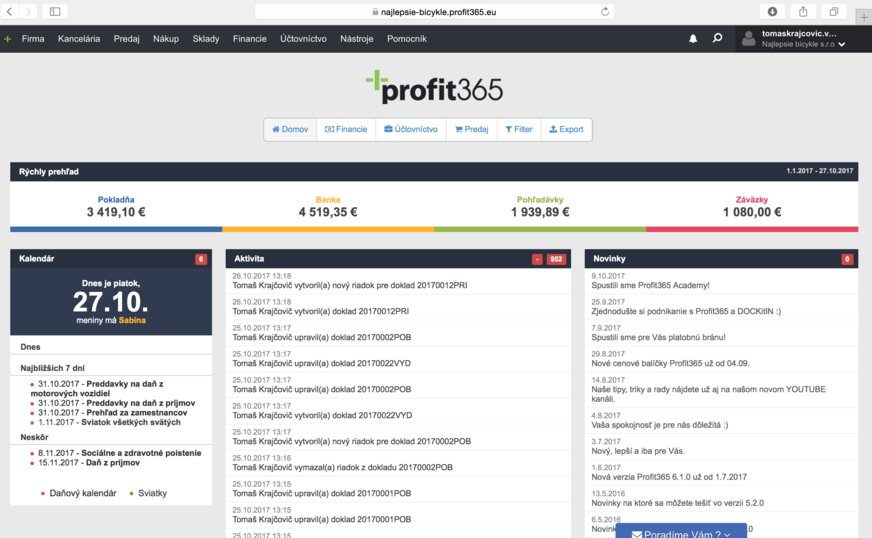Collapse the Aktivita panel with minus button

tap(538, 259)
